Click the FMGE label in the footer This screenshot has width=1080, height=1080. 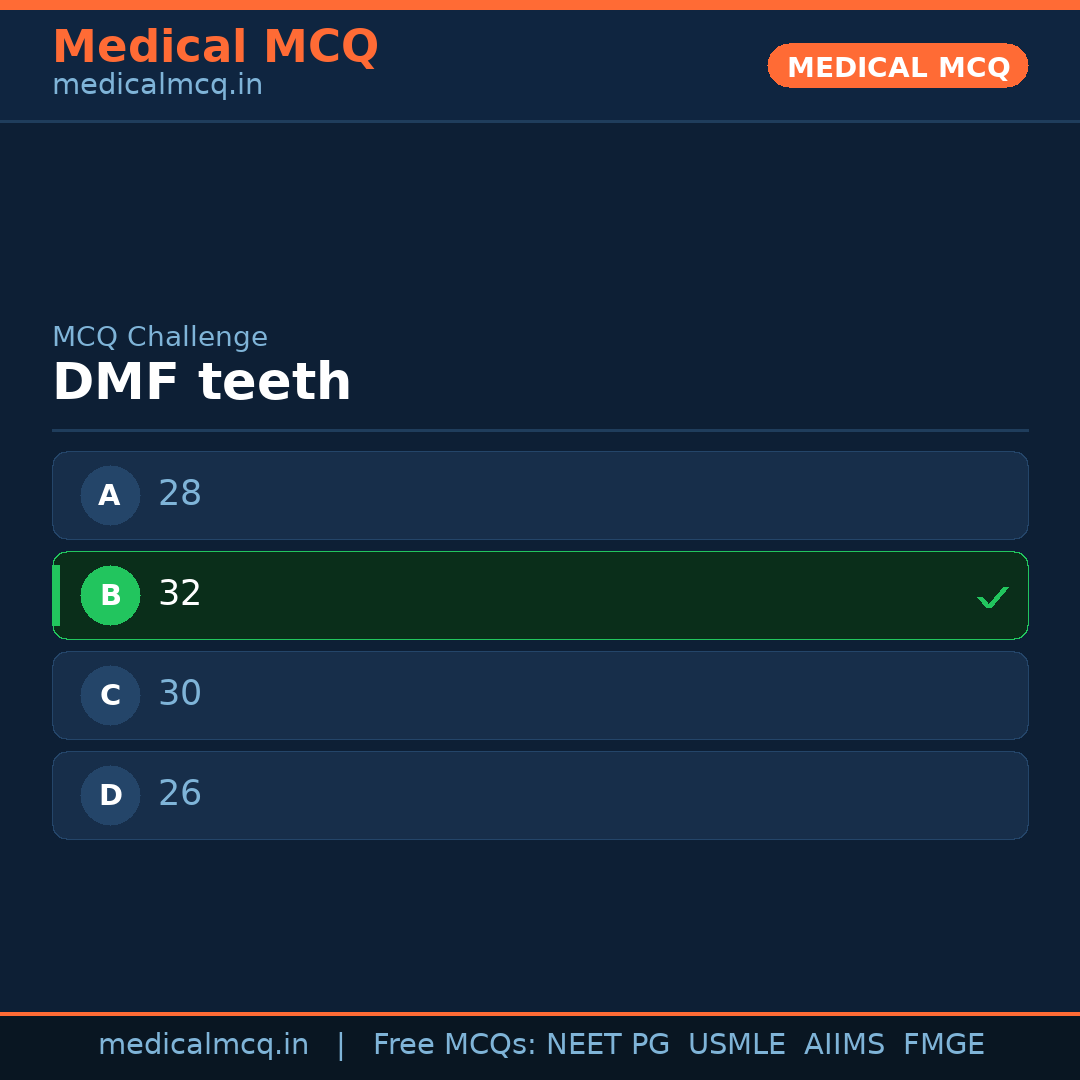pos(943,1044)
